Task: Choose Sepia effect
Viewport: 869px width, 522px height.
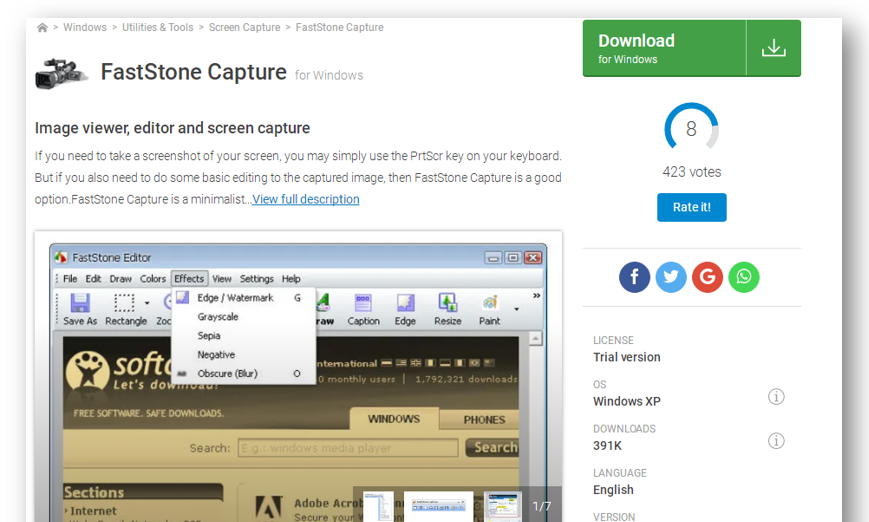Action: tap(243, 336)
